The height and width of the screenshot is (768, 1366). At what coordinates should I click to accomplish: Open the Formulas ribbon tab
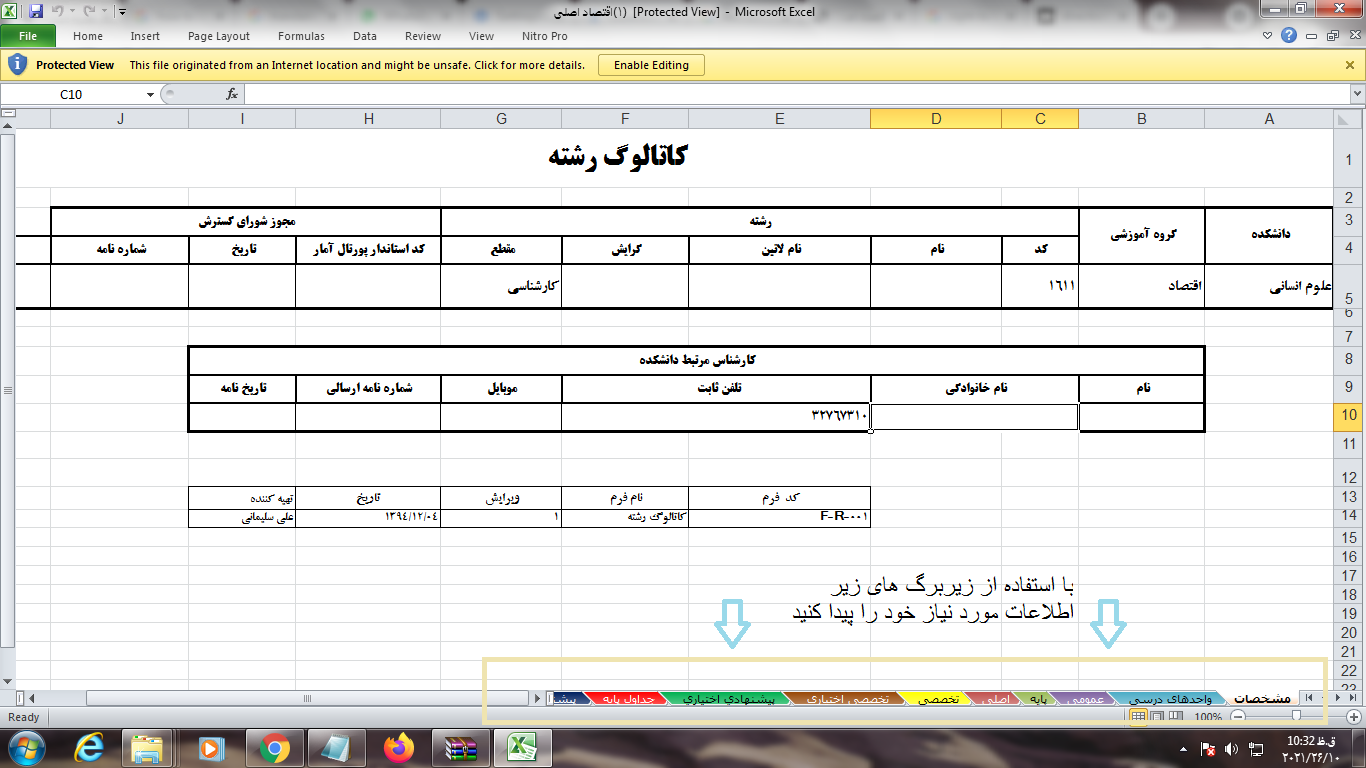[301, 36]
